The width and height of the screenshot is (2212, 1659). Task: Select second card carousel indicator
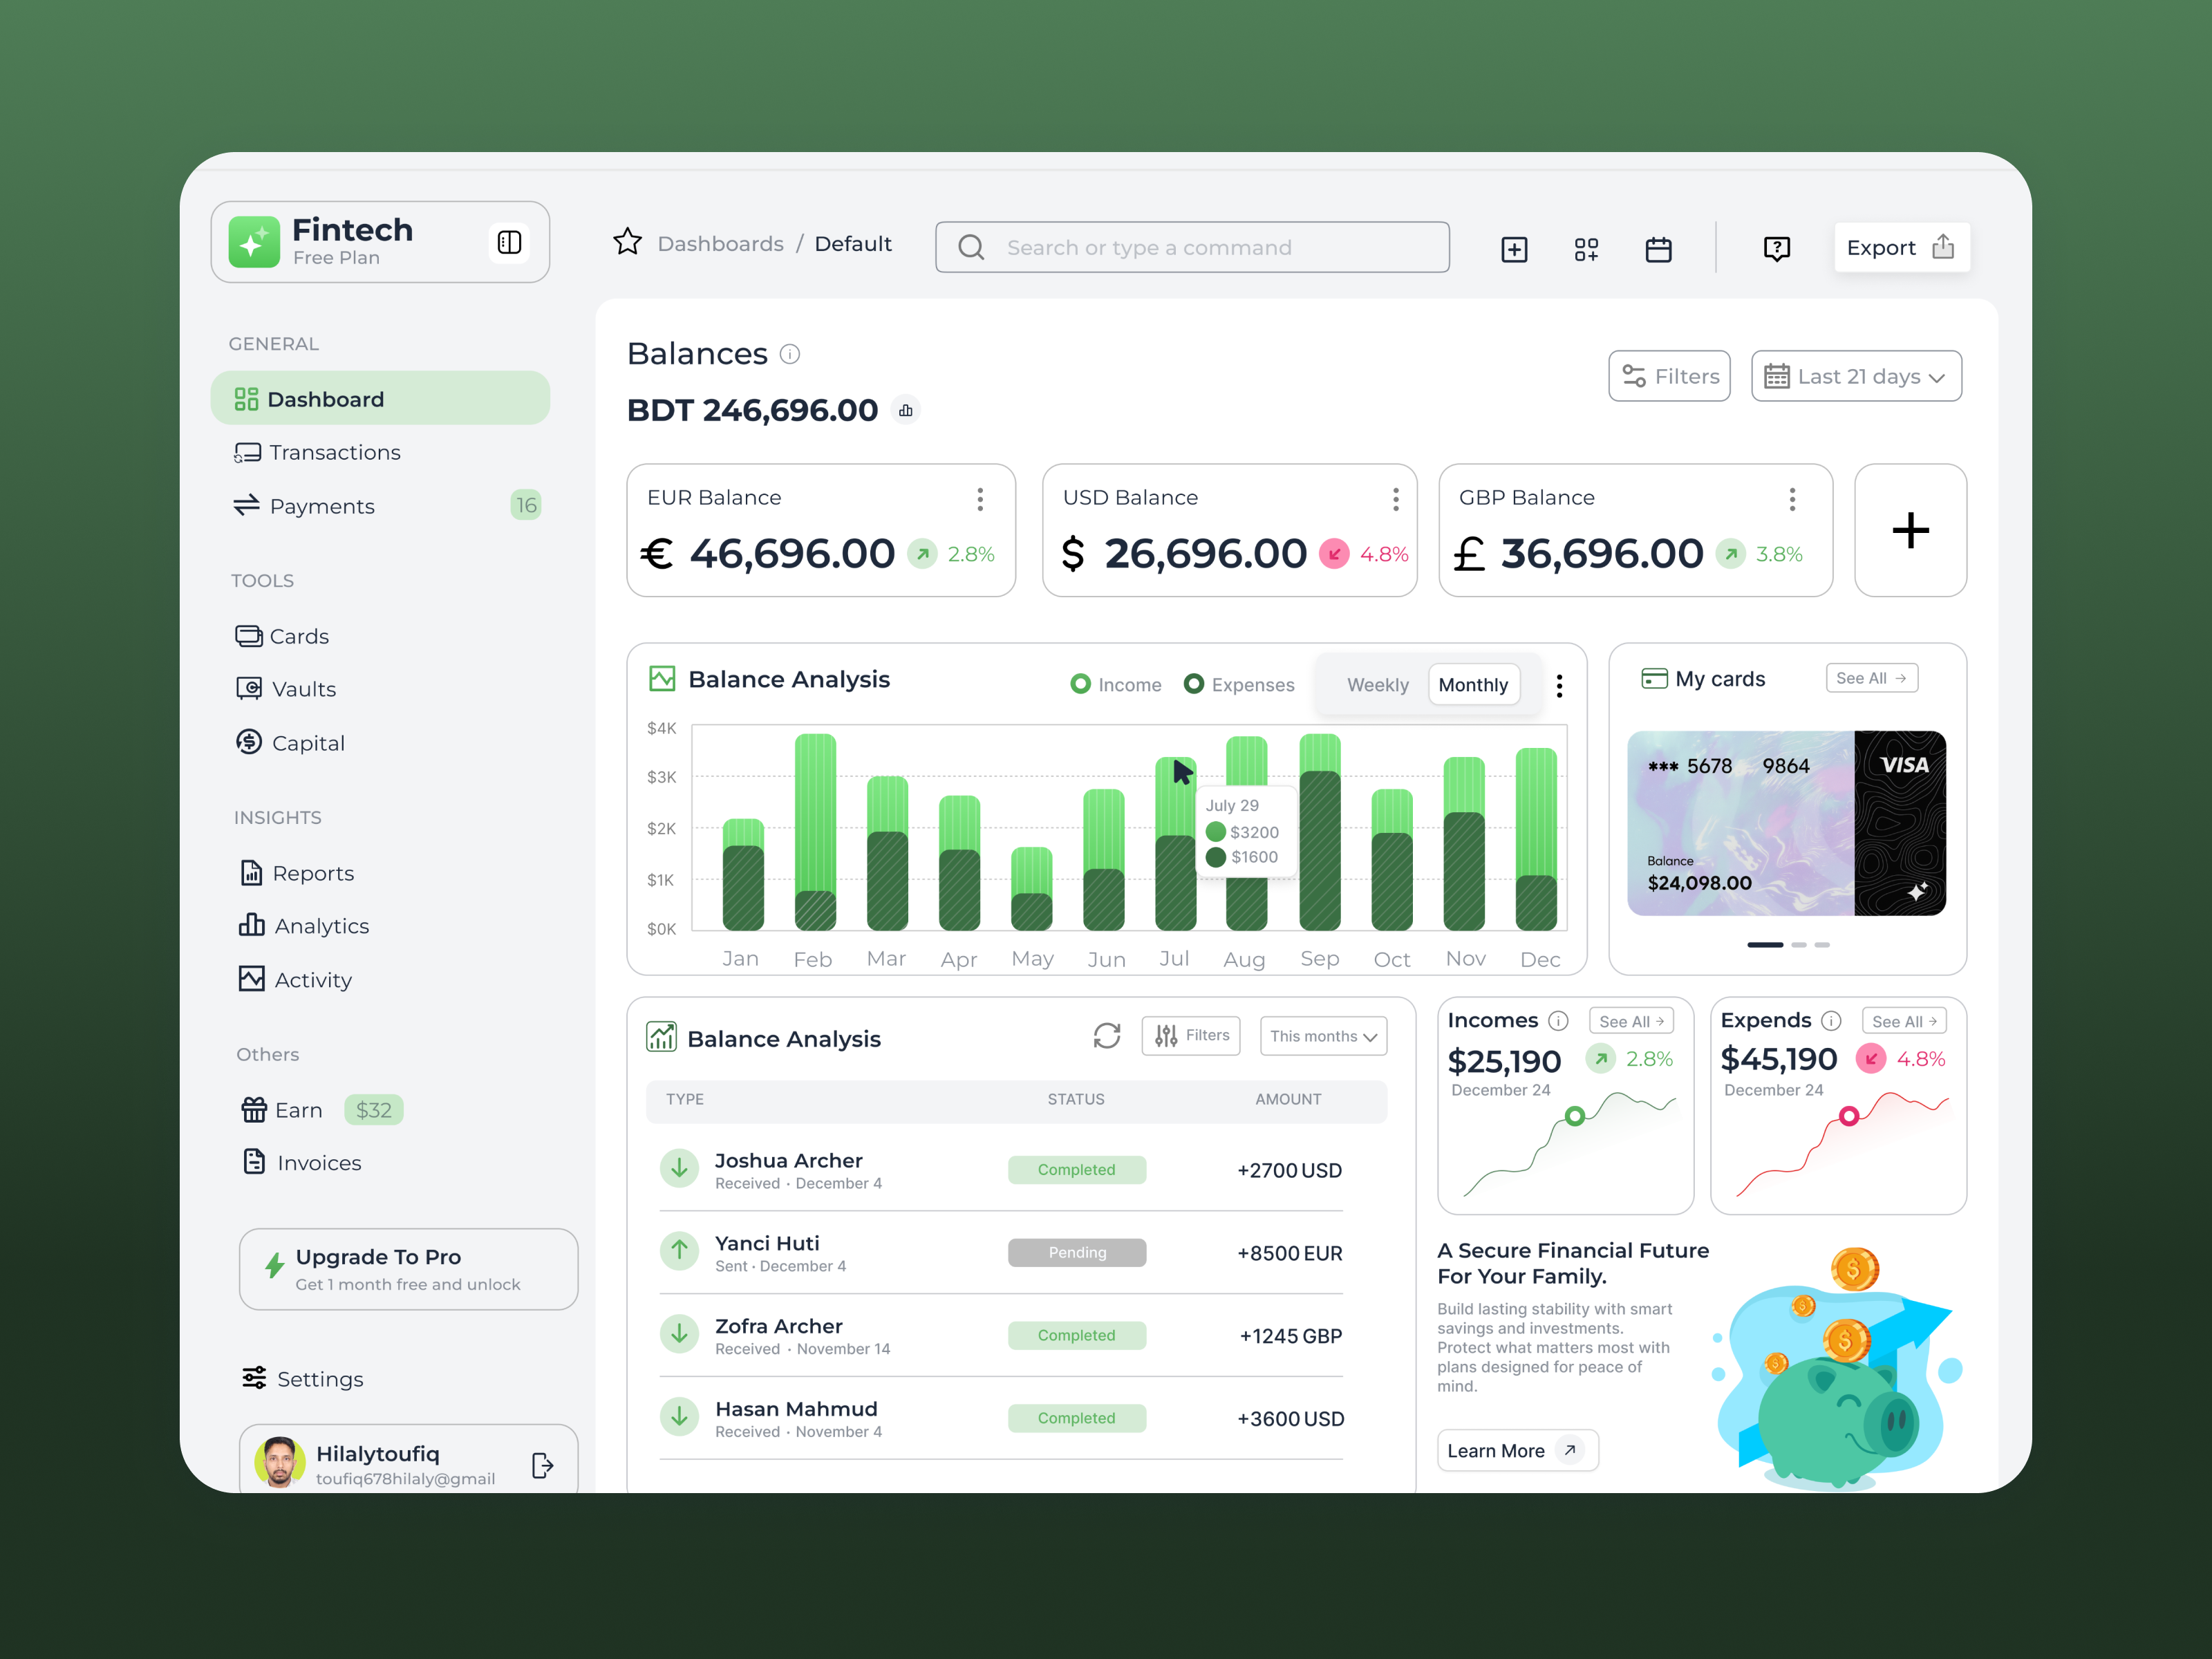coord(1799,945)
